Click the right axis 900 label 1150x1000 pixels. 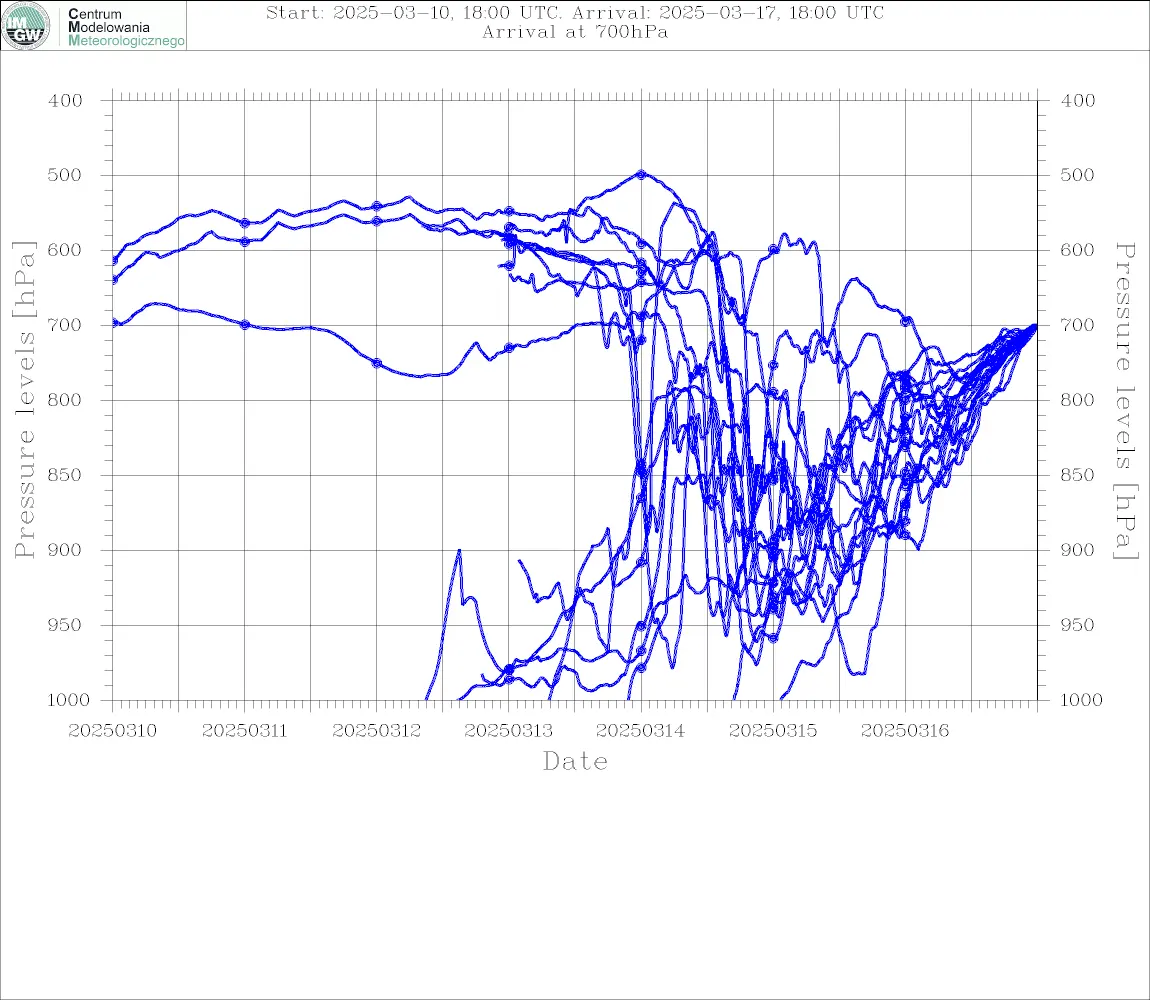point(1077,550)
